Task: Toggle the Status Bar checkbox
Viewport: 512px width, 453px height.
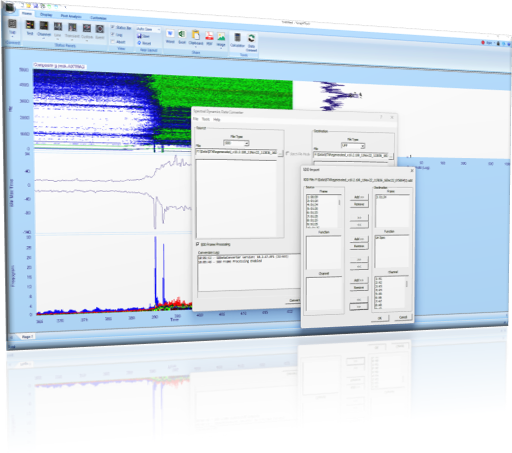Action: point(113,27)
